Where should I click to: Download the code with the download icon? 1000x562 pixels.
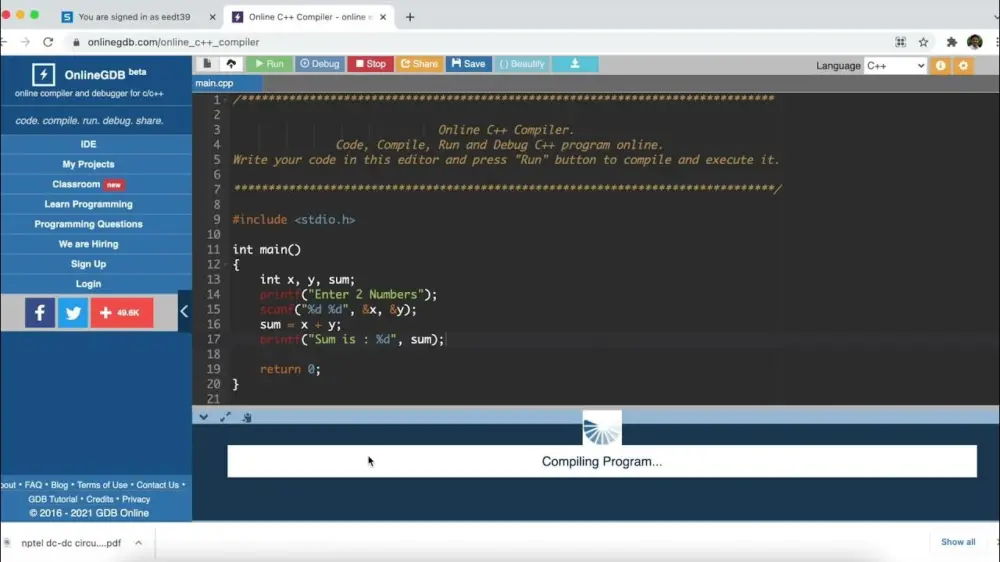(575, 64)
